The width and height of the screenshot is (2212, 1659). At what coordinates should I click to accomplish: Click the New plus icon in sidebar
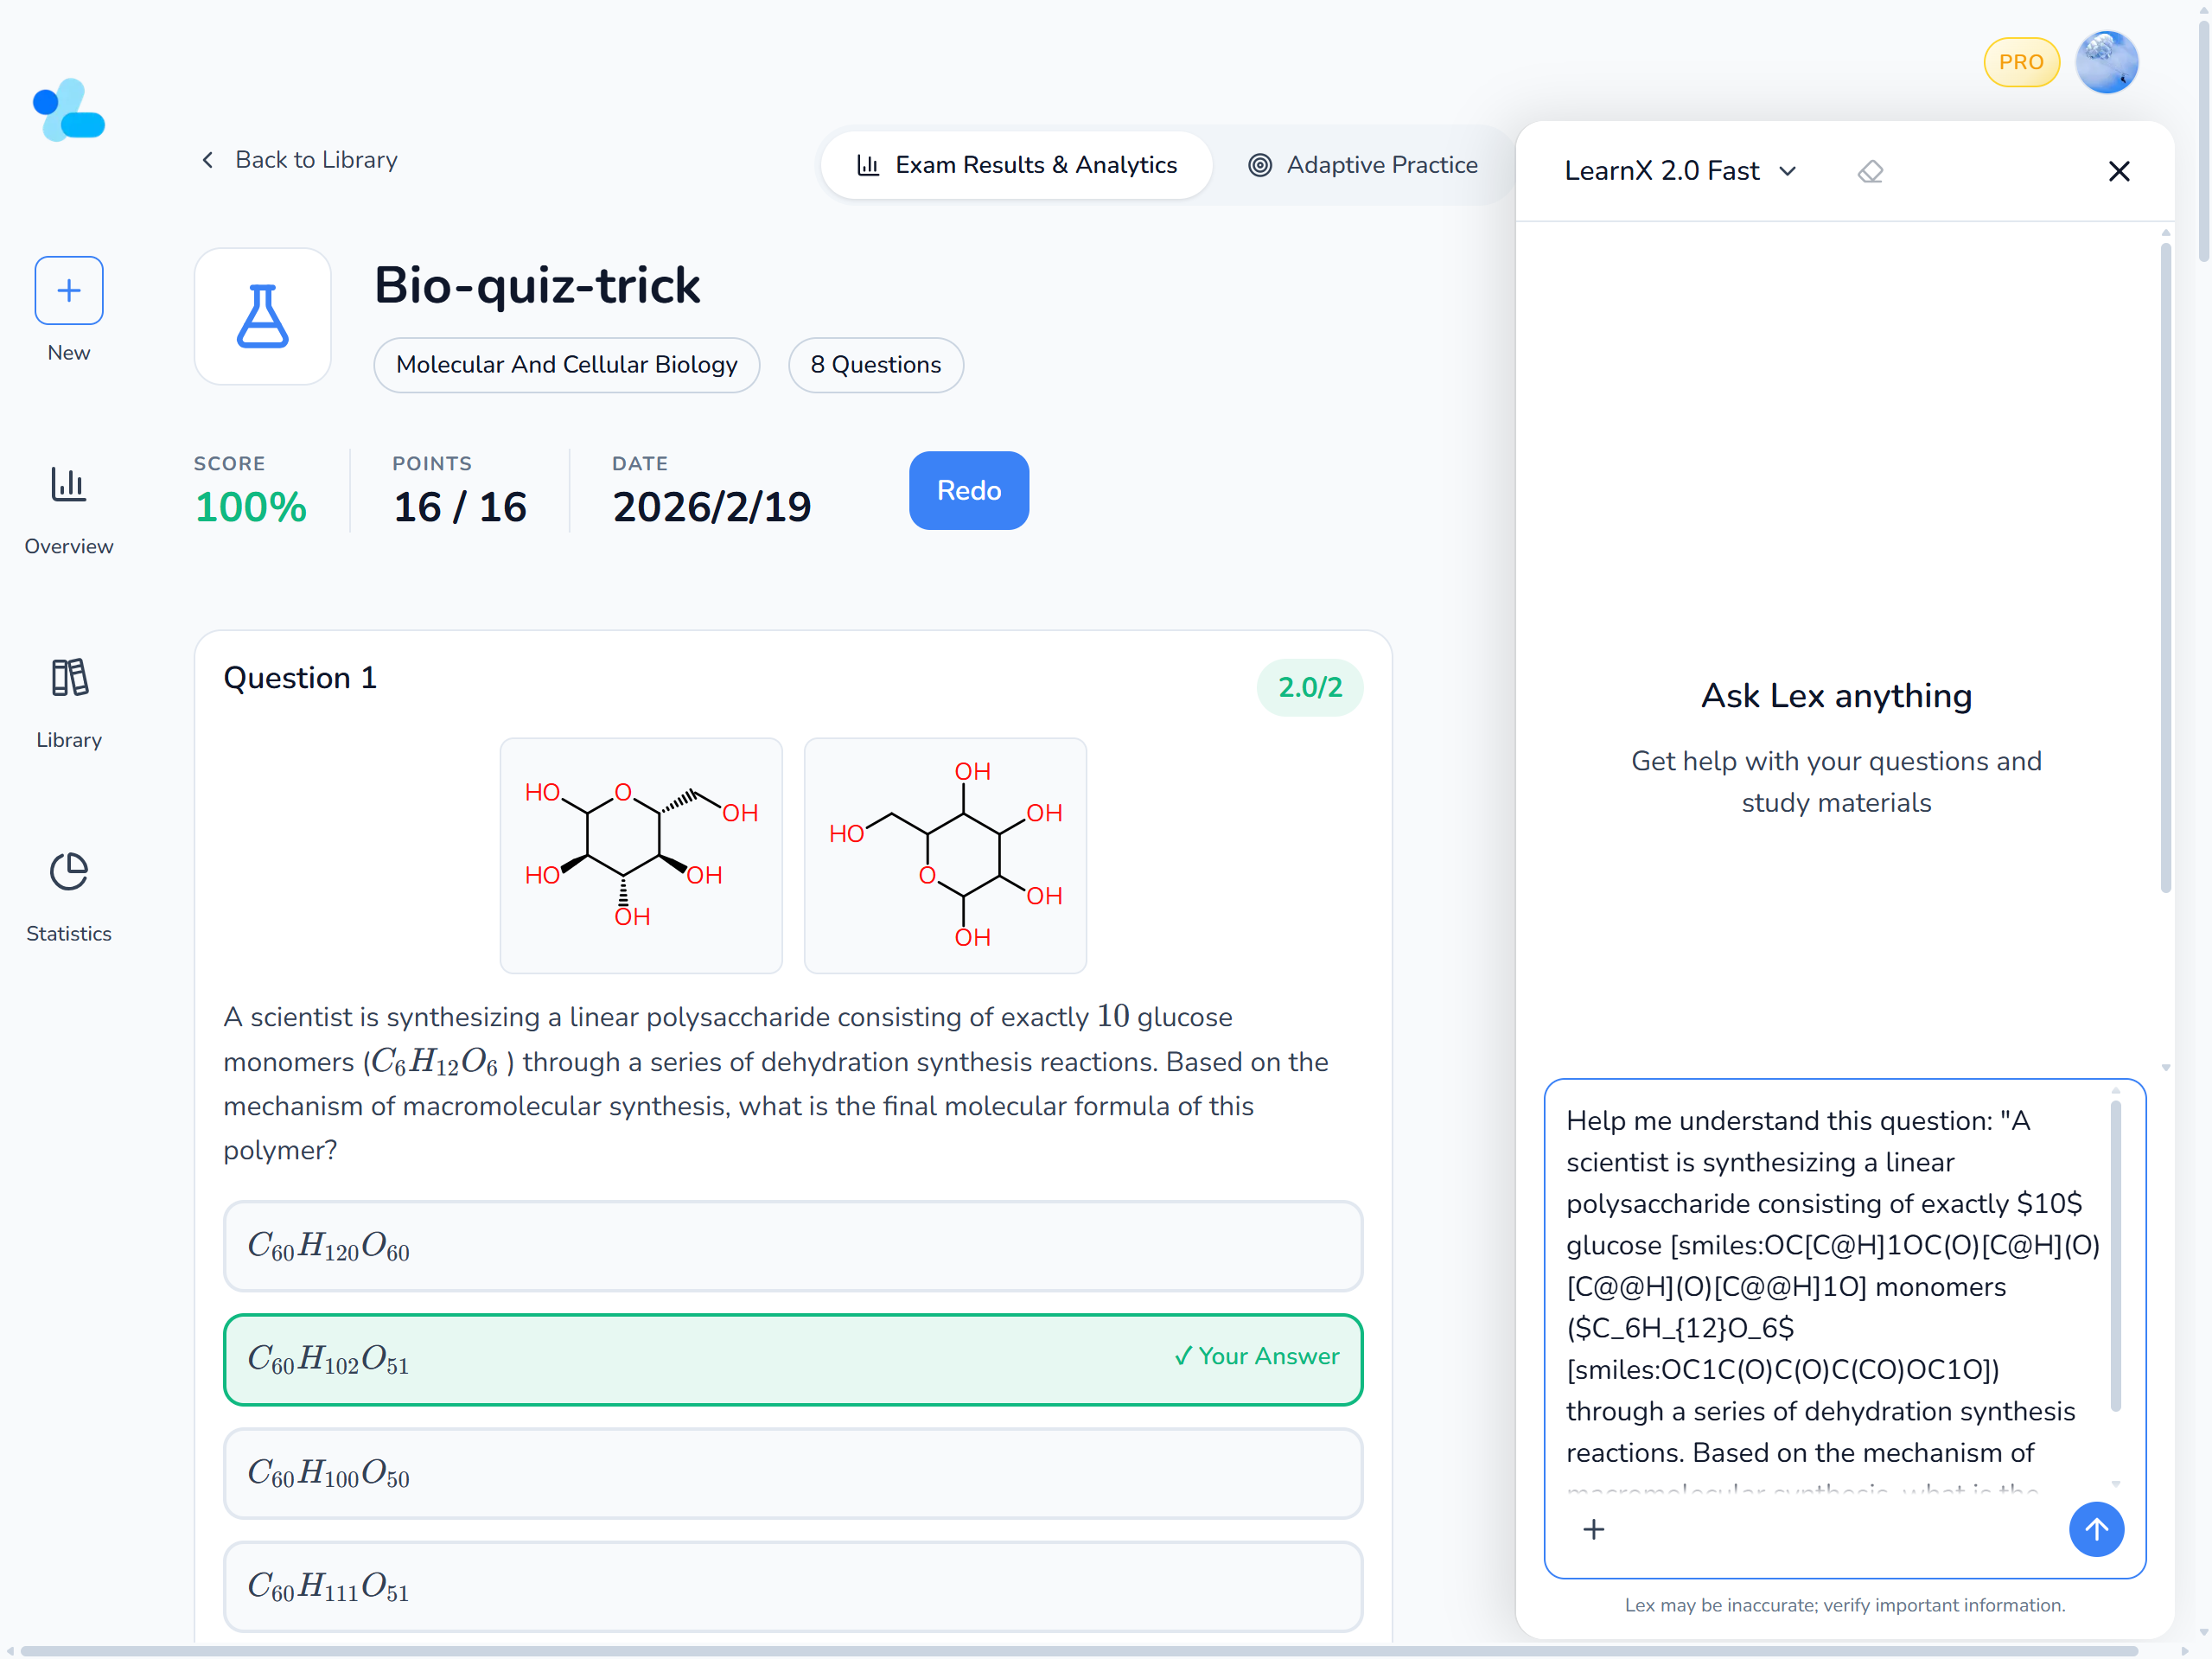pyautogui.click(x=68, y=291)
